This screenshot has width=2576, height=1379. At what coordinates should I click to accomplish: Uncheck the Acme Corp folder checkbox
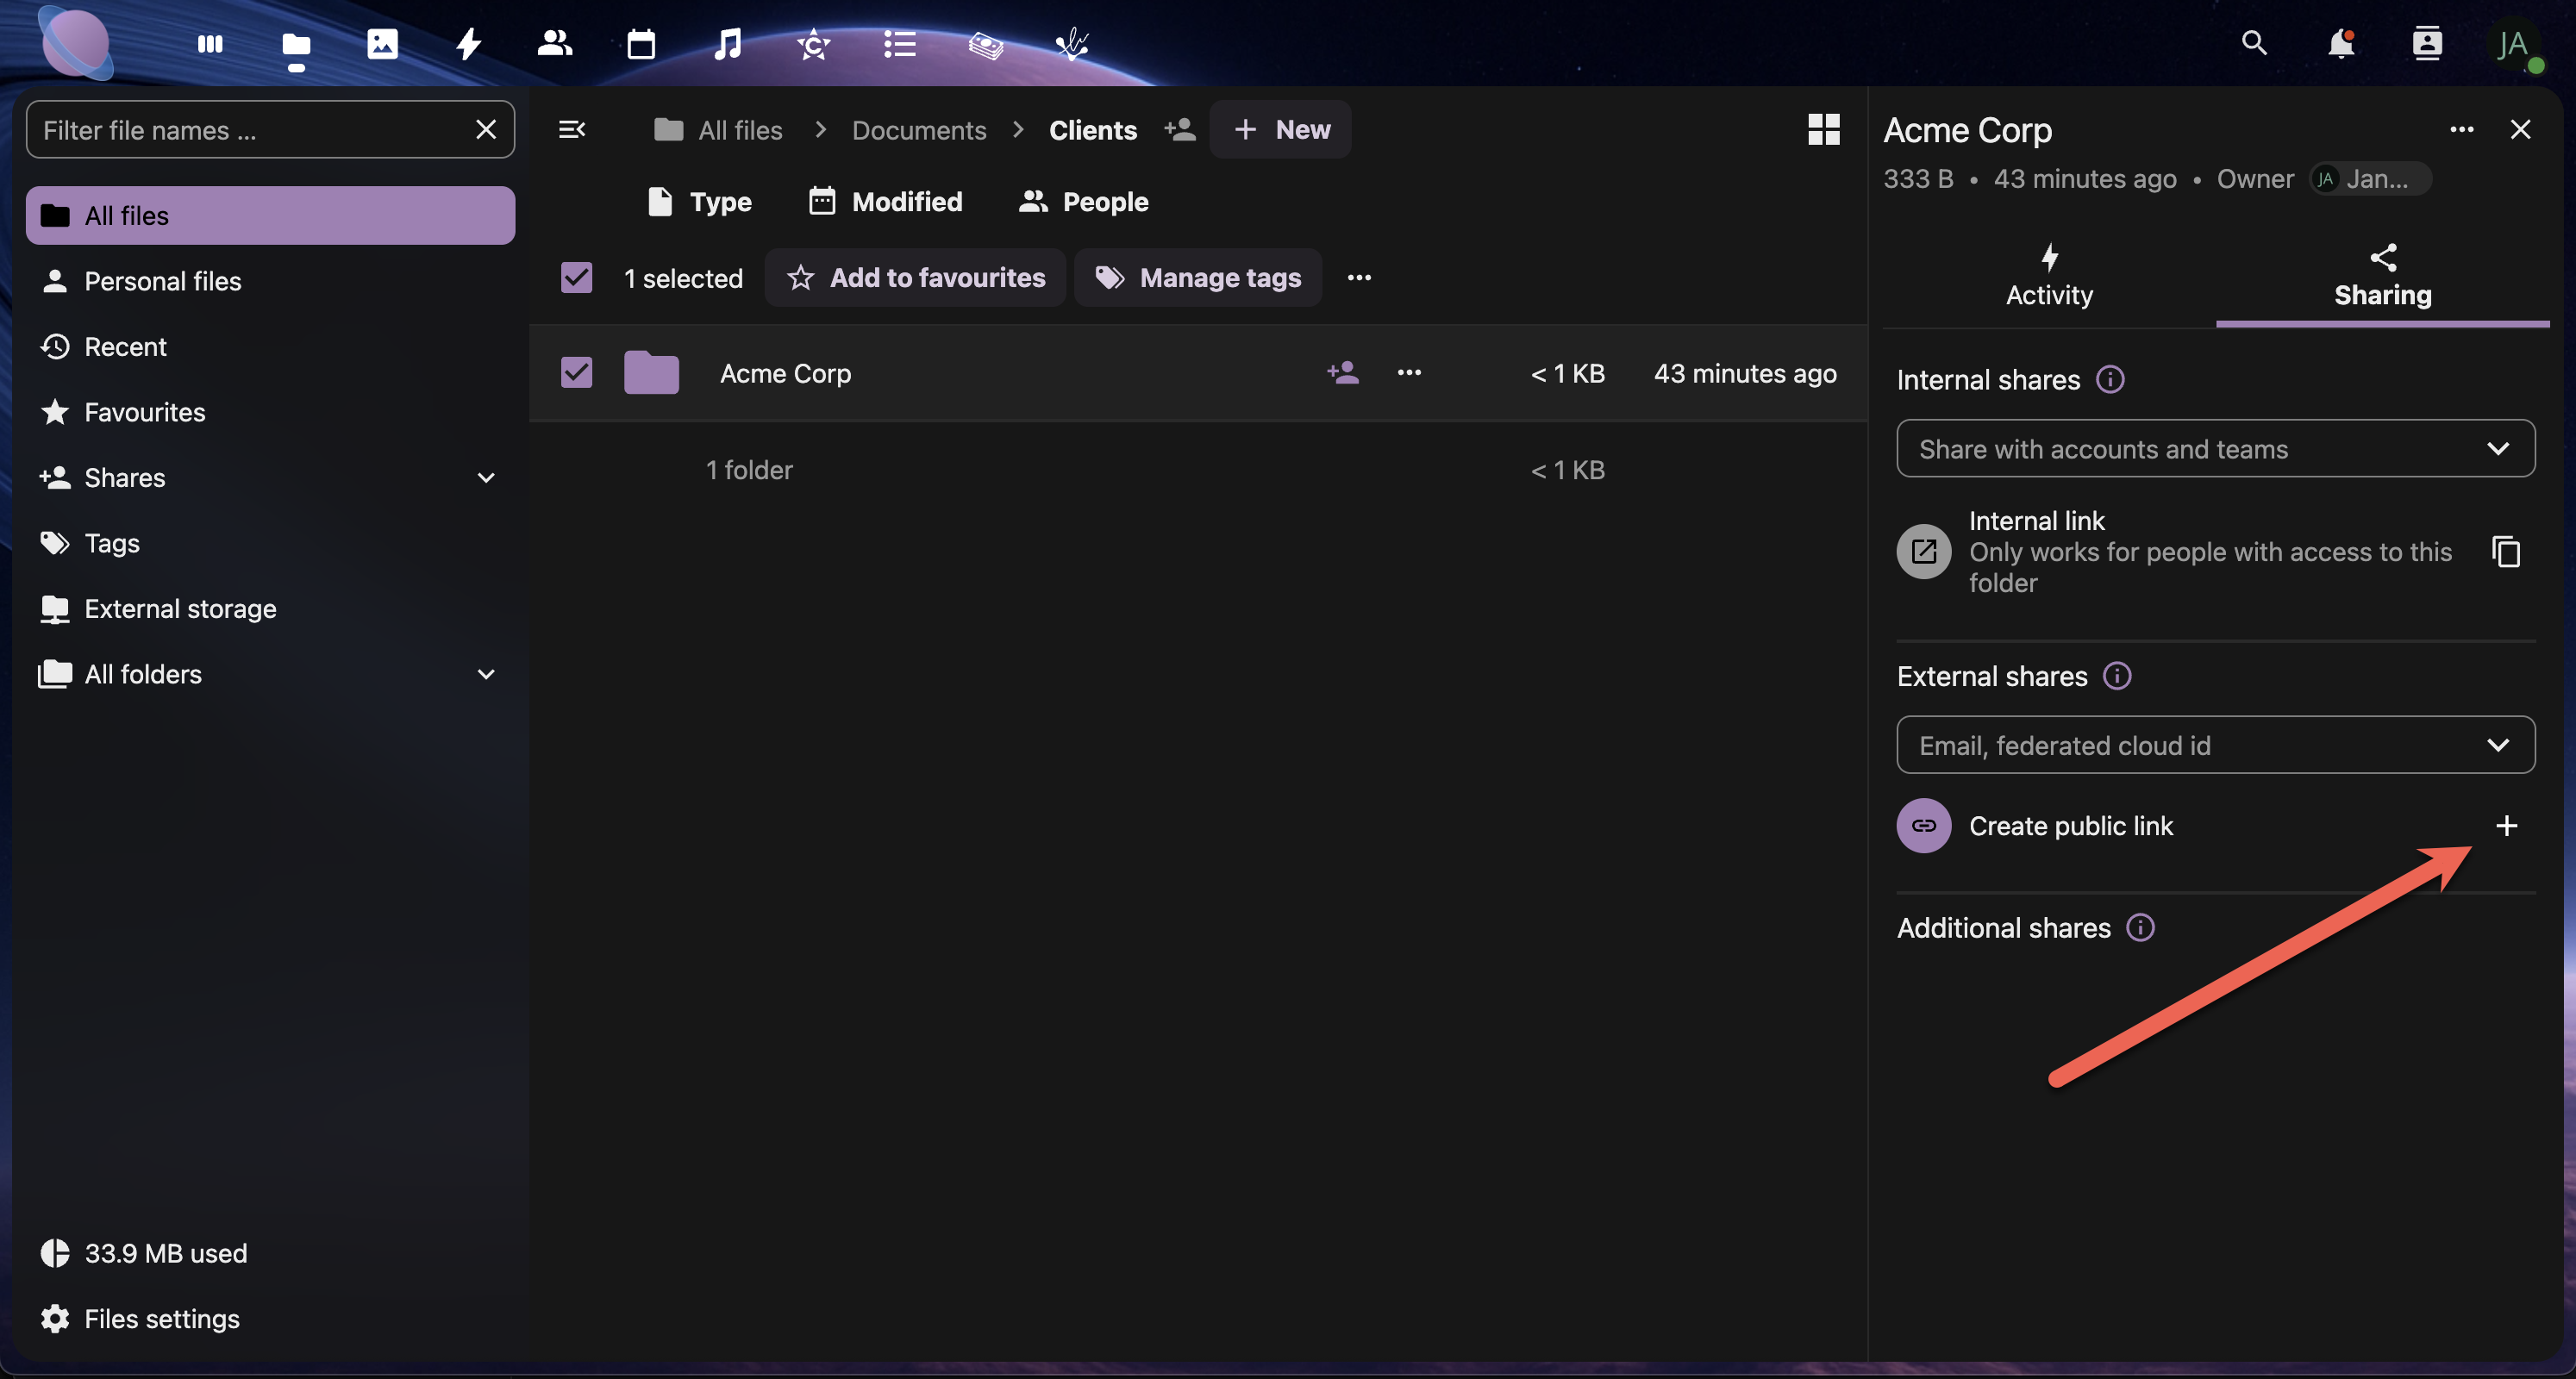(576, 373)
